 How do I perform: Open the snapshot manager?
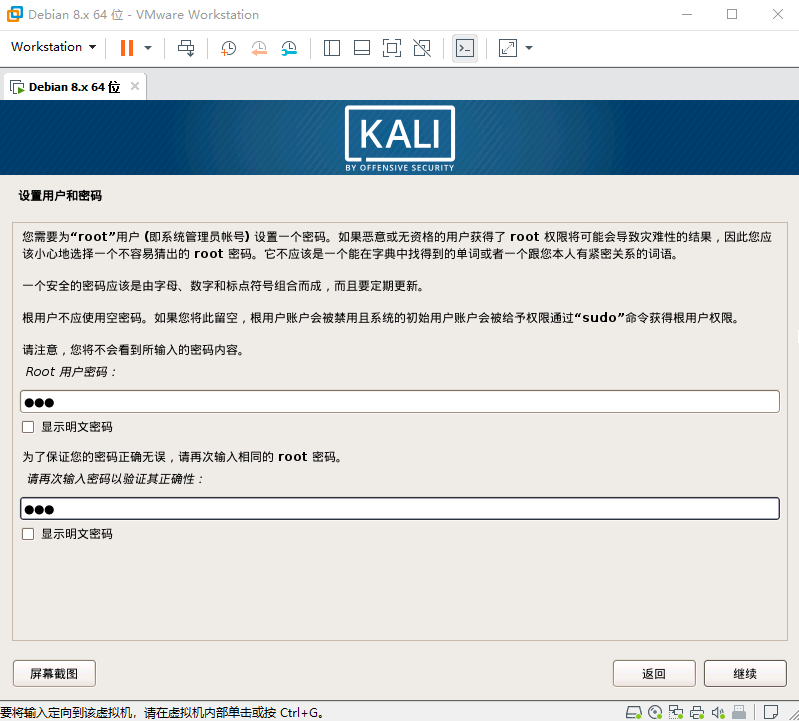point(289,48)
